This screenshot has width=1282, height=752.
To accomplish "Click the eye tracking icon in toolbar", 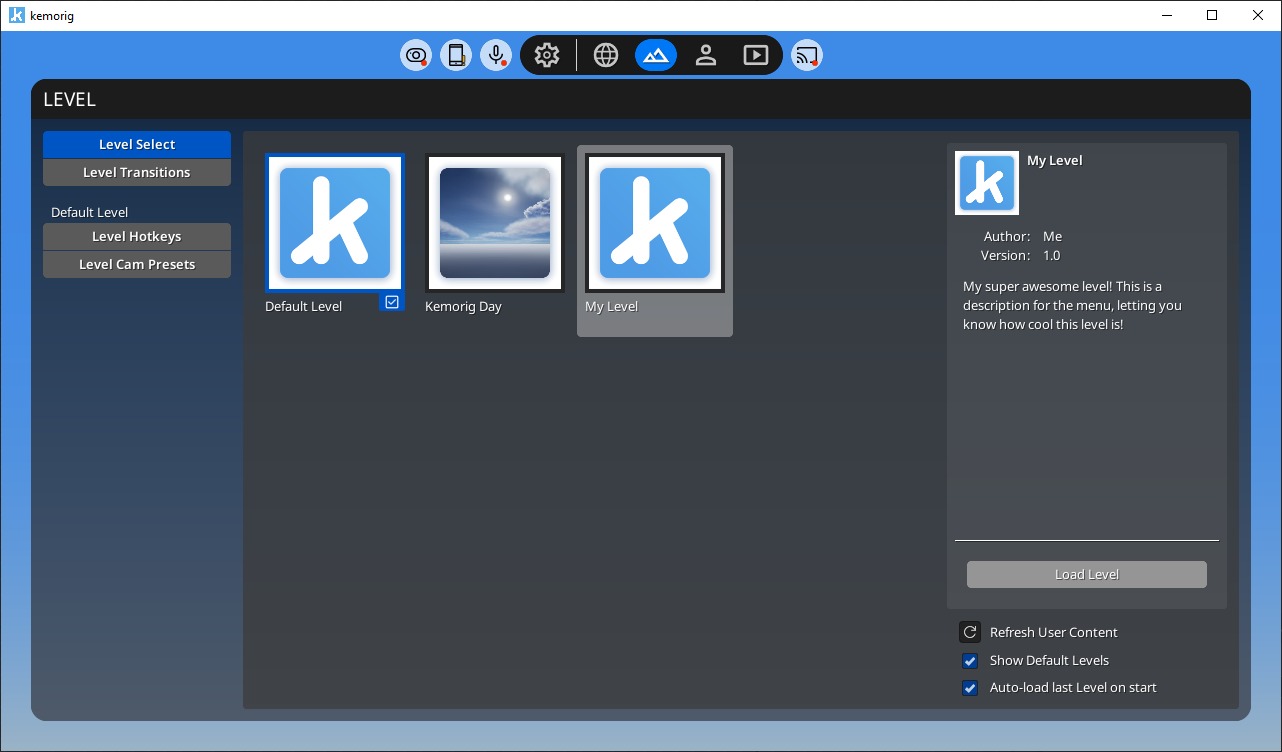I will click(416, 55).
